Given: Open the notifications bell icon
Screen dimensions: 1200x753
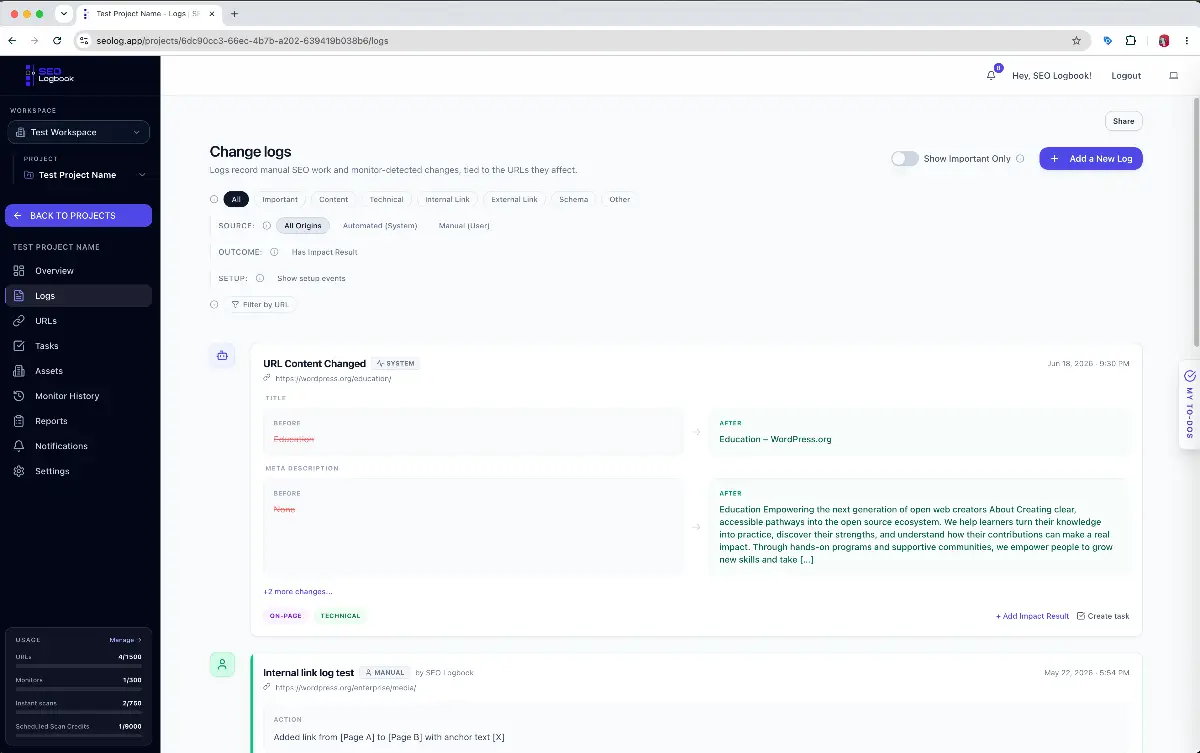Looking at the screenshot, I should [992, 75].
